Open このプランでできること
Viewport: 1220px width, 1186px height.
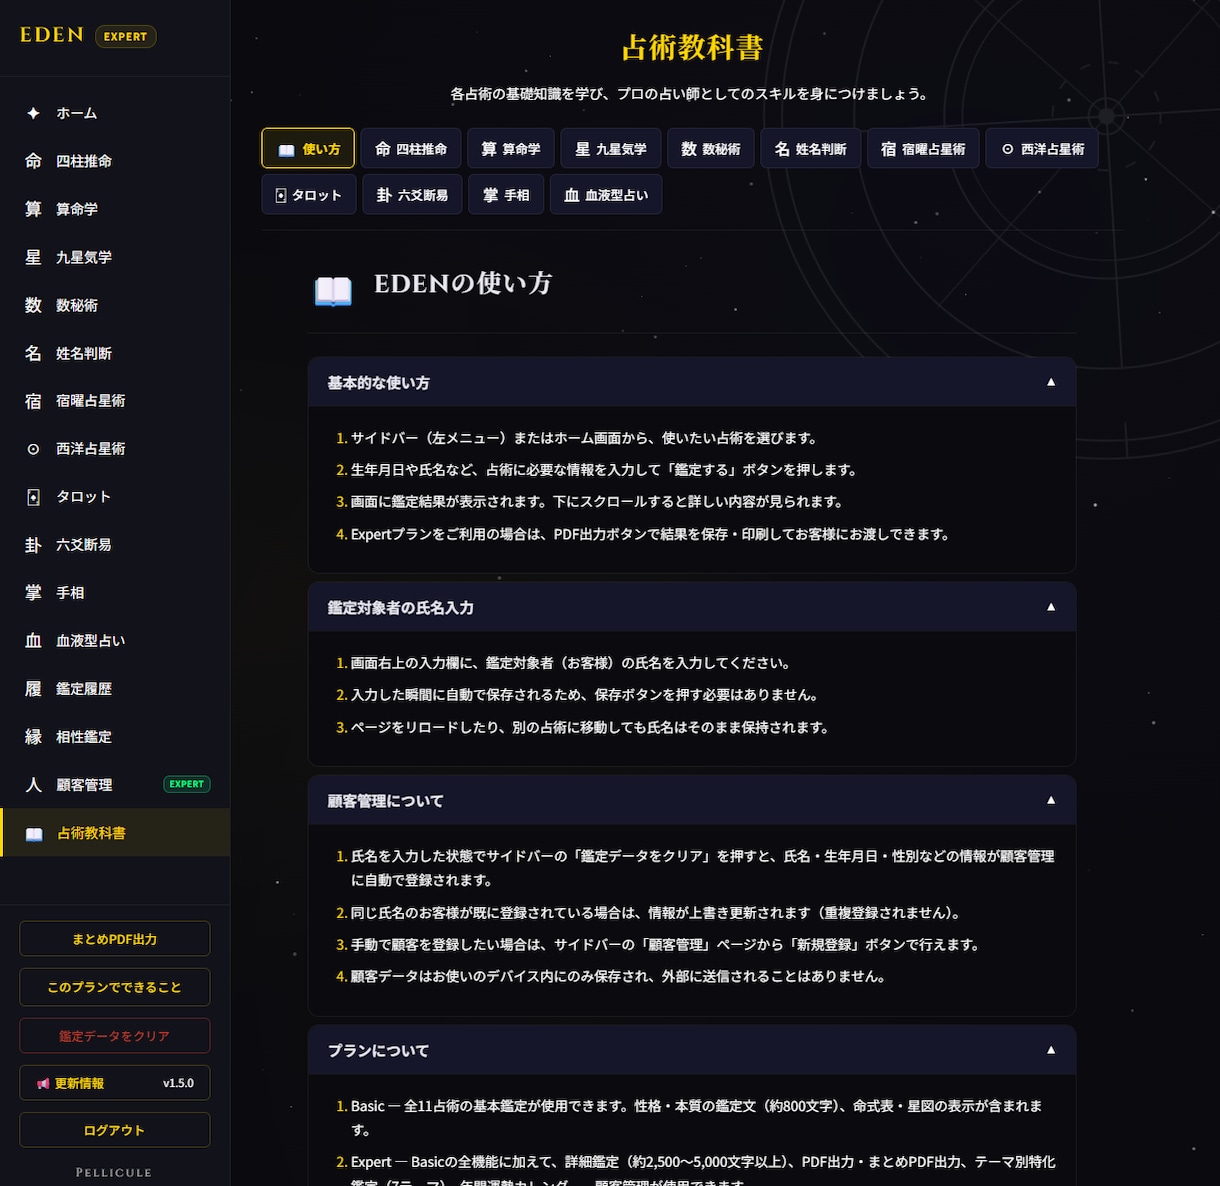coord(115,987)
